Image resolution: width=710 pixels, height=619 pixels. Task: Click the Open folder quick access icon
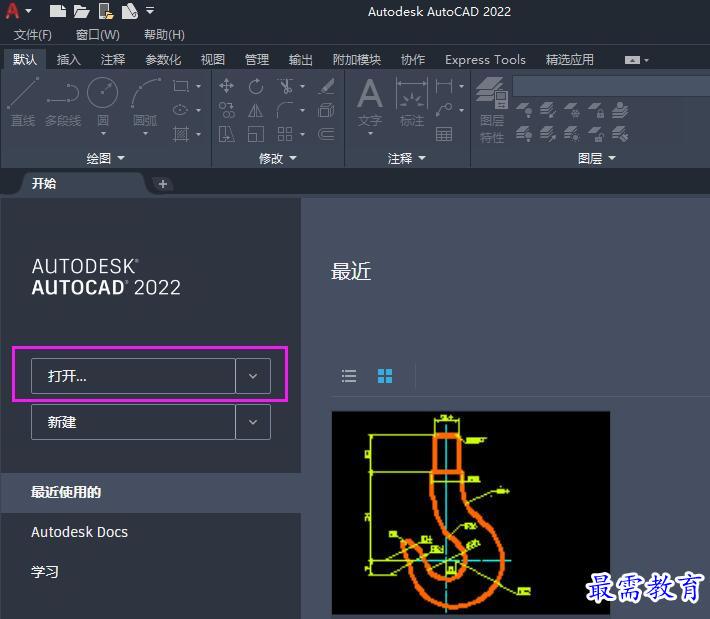click(82, 11)
